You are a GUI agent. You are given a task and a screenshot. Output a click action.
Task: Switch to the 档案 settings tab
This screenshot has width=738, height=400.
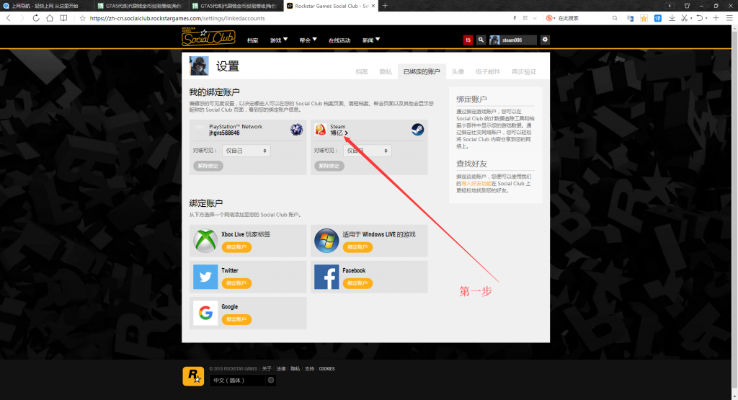pyautogui.click(x=361, y=72)
